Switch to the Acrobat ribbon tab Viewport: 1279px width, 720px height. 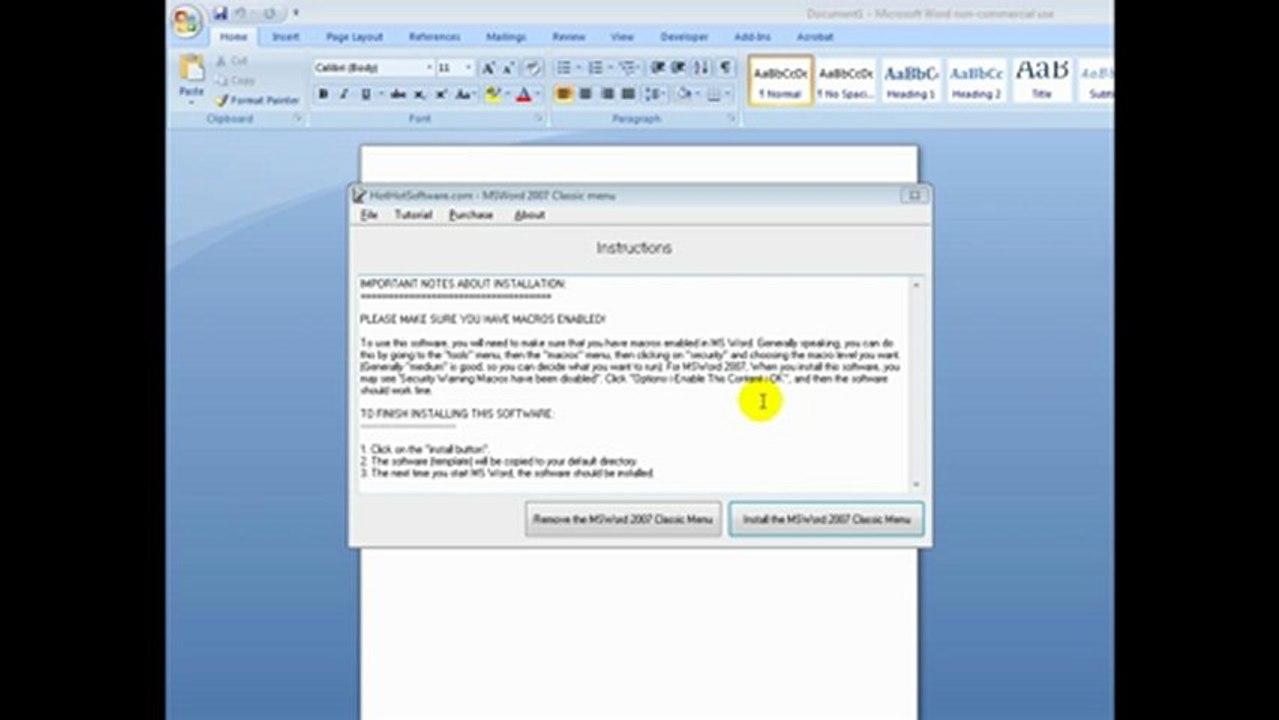pos(815,37)
